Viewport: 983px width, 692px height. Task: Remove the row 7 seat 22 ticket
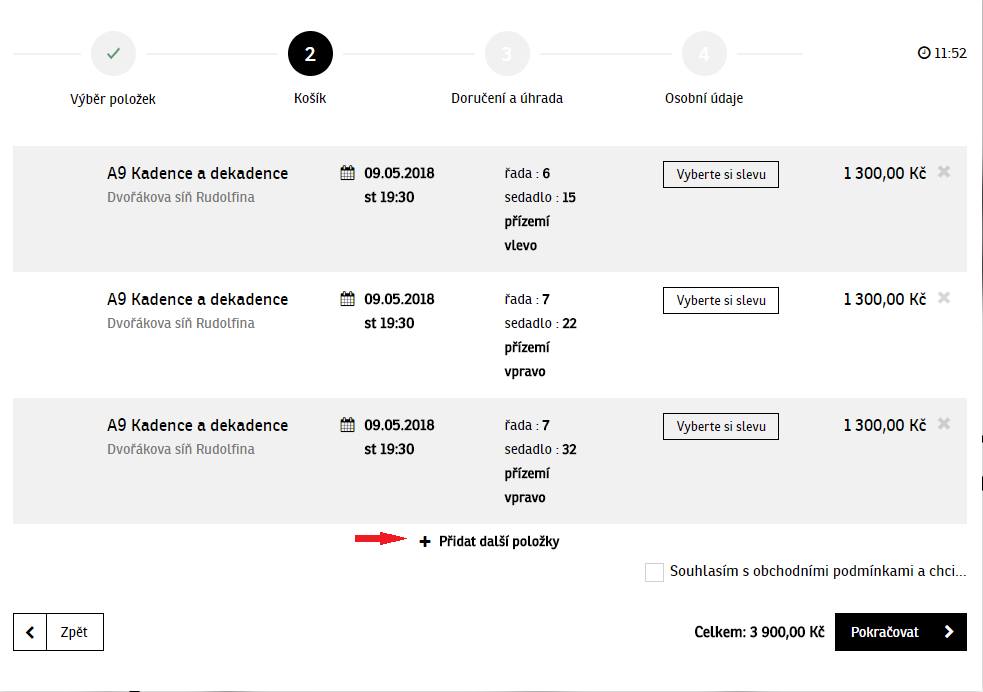click(944, 298)
